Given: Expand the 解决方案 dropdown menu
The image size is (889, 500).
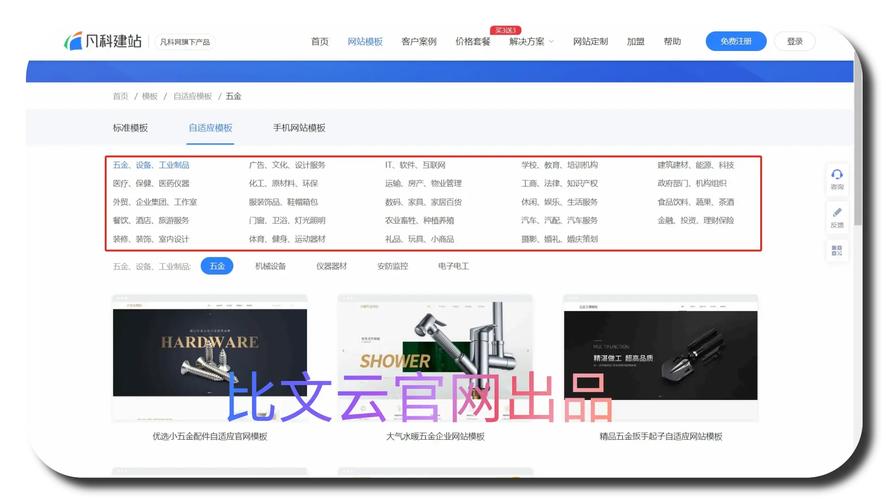Looking at the screenshot, I should [531, 41].
